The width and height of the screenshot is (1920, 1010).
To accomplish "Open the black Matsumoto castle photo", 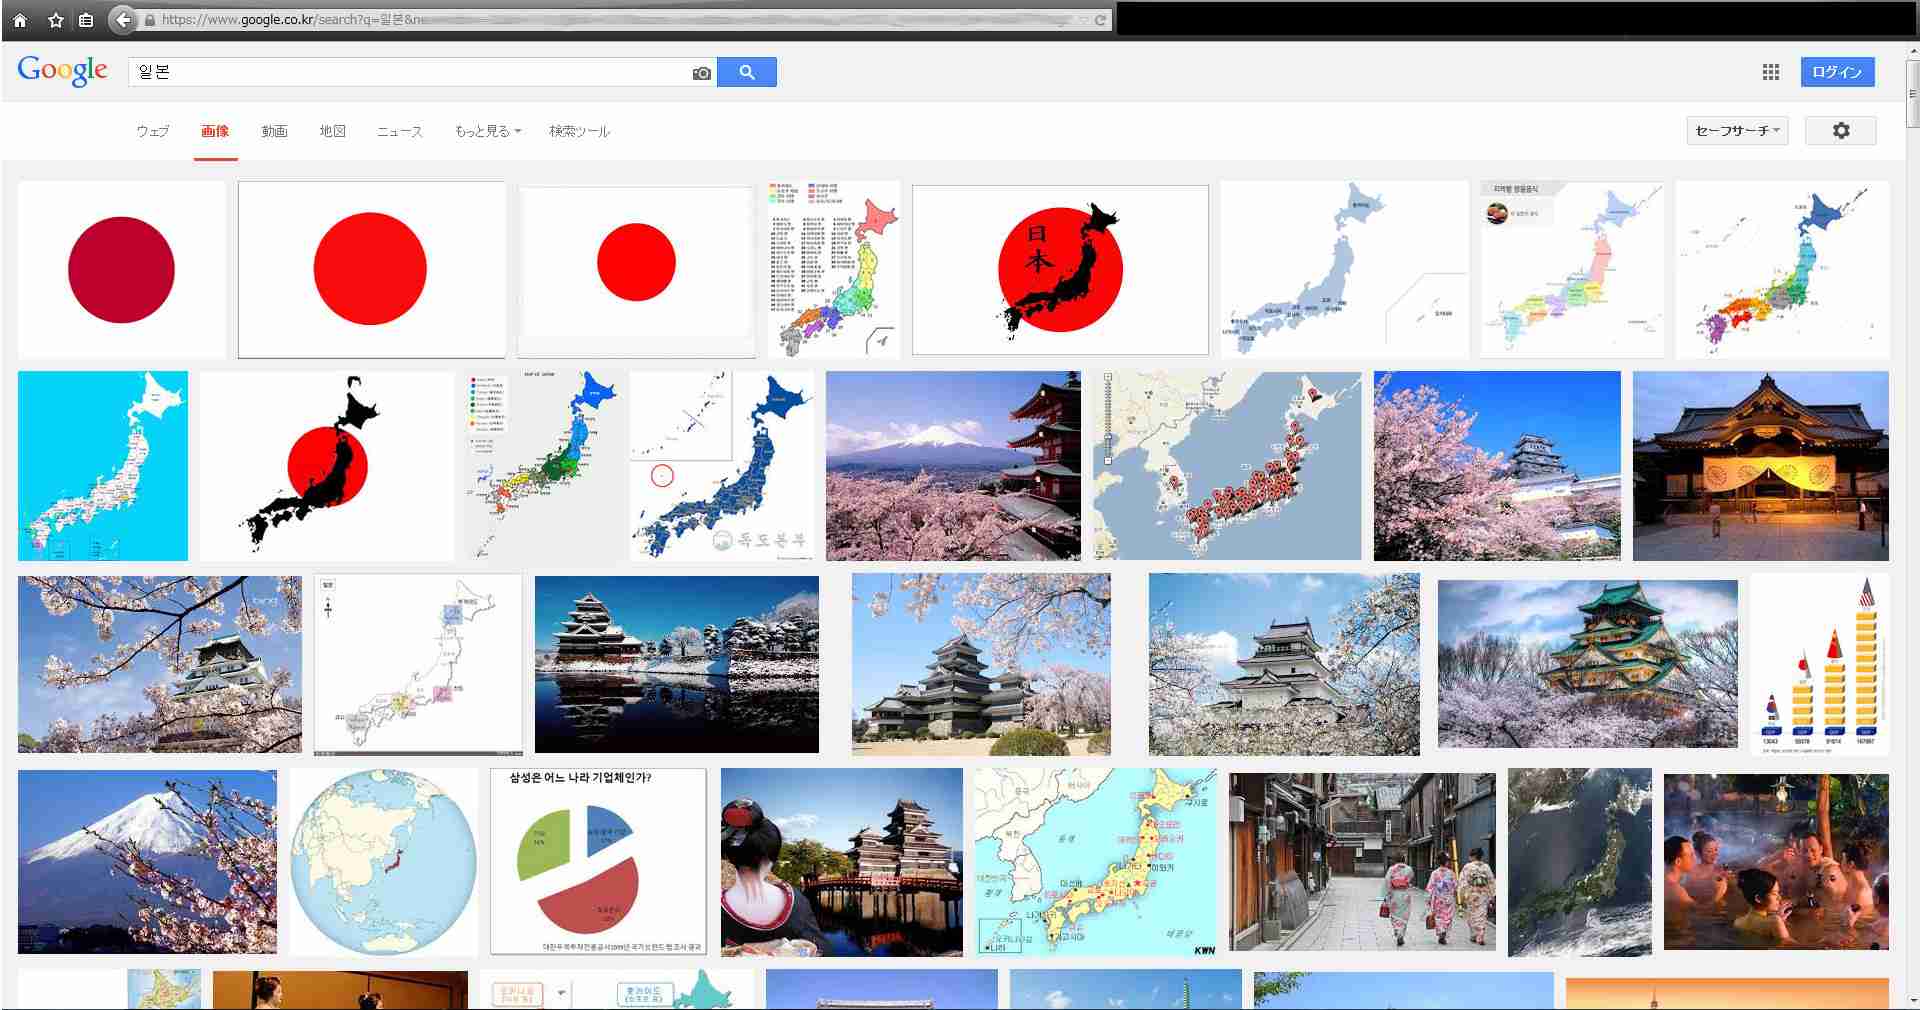I will 981,664.
